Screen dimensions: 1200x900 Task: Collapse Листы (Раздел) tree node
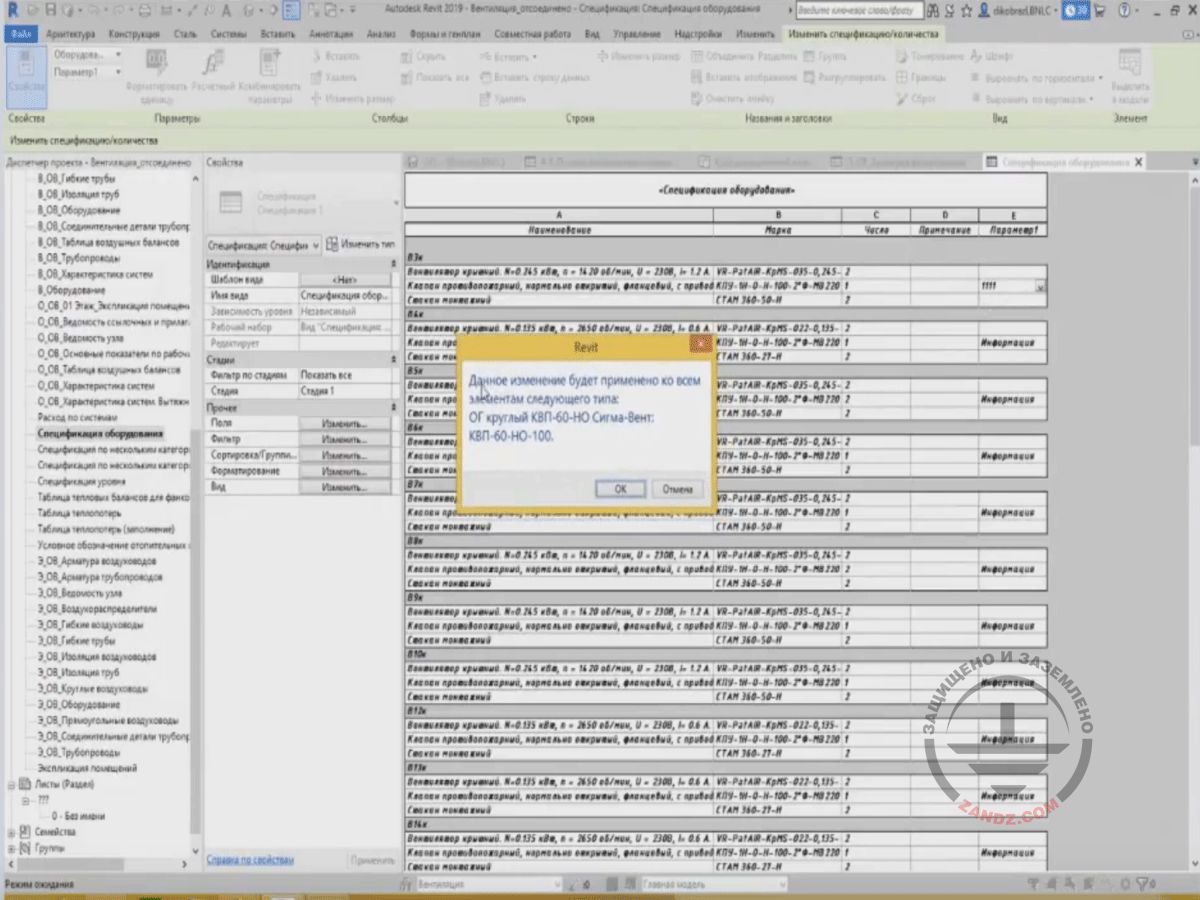coord(11,784)
